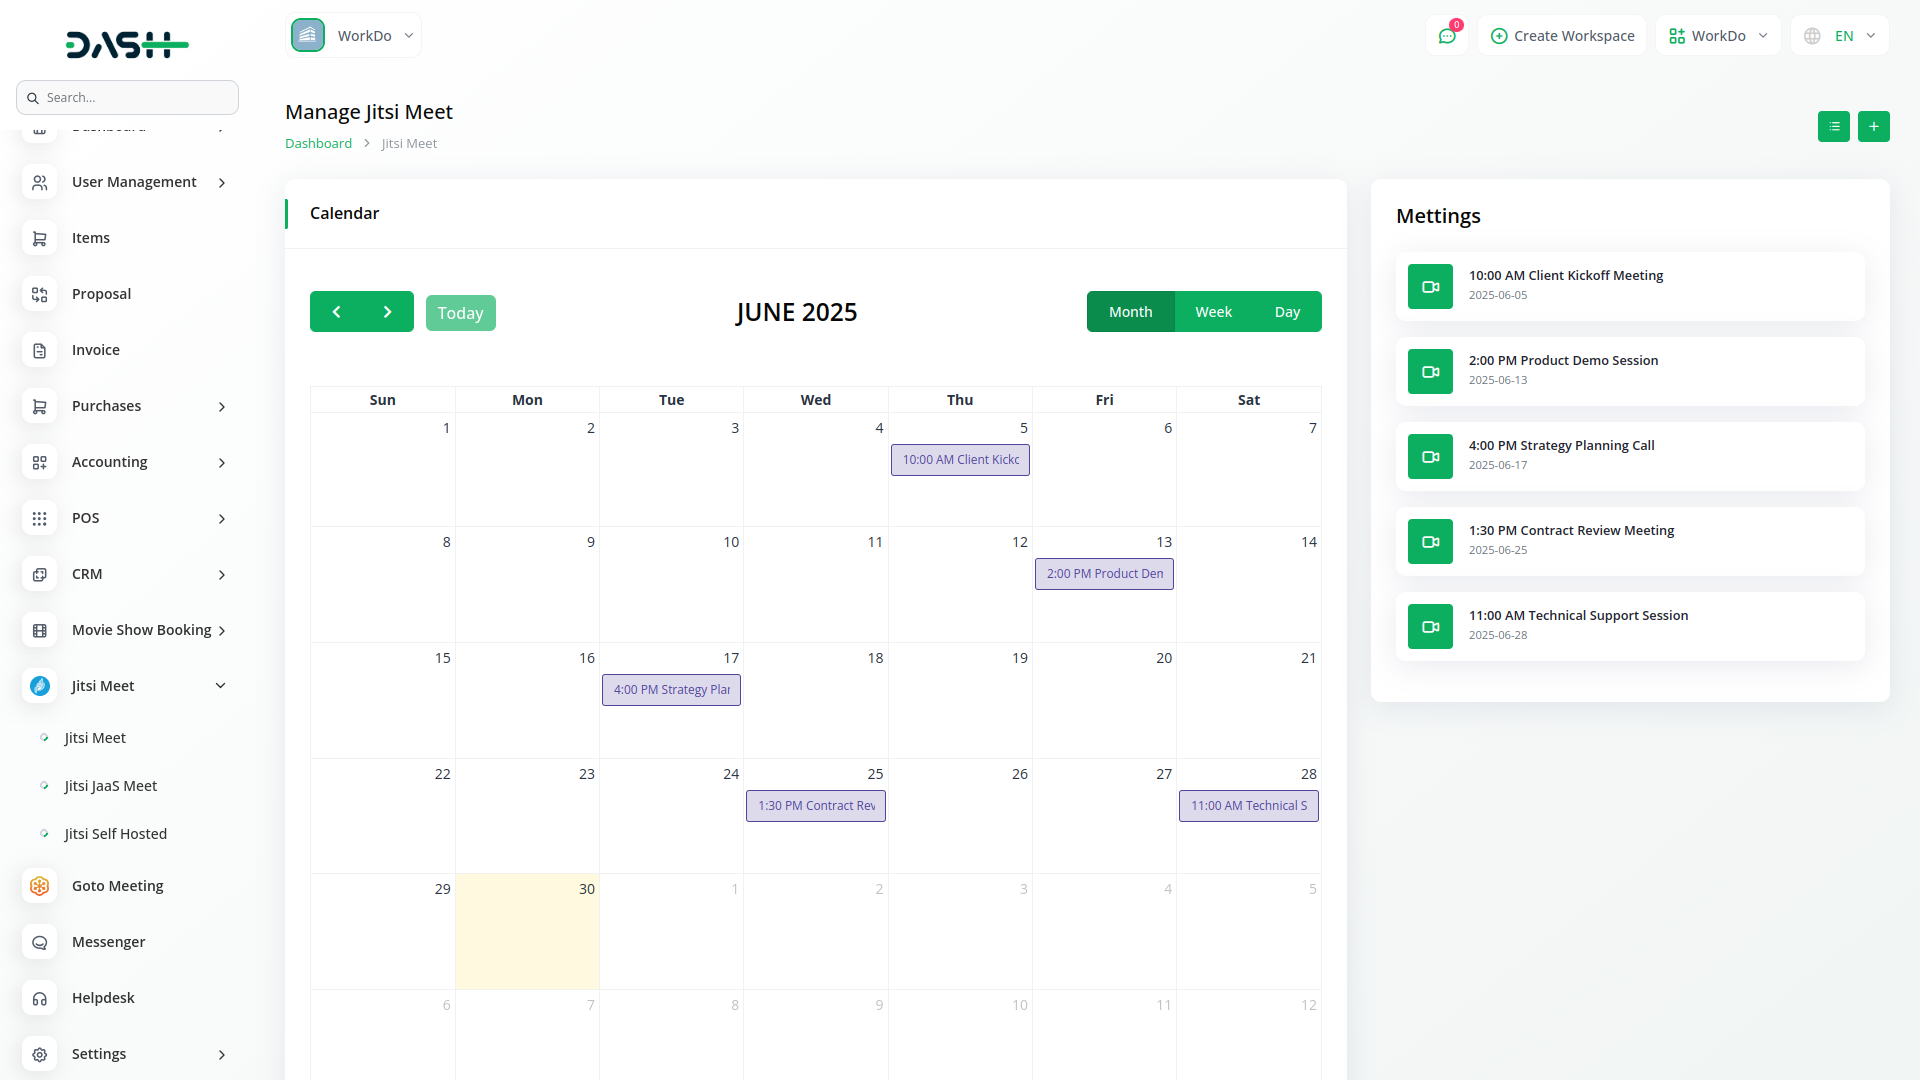Open the chat messages icon in header
Image resolution: width=1920 pixels, height=1080 pixels.
click(x=1446, y=36)
